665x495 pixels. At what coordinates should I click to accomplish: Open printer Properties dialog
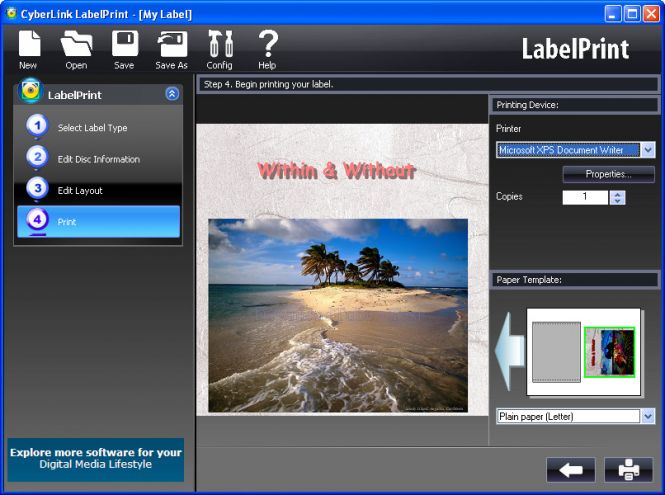(609, 174)
